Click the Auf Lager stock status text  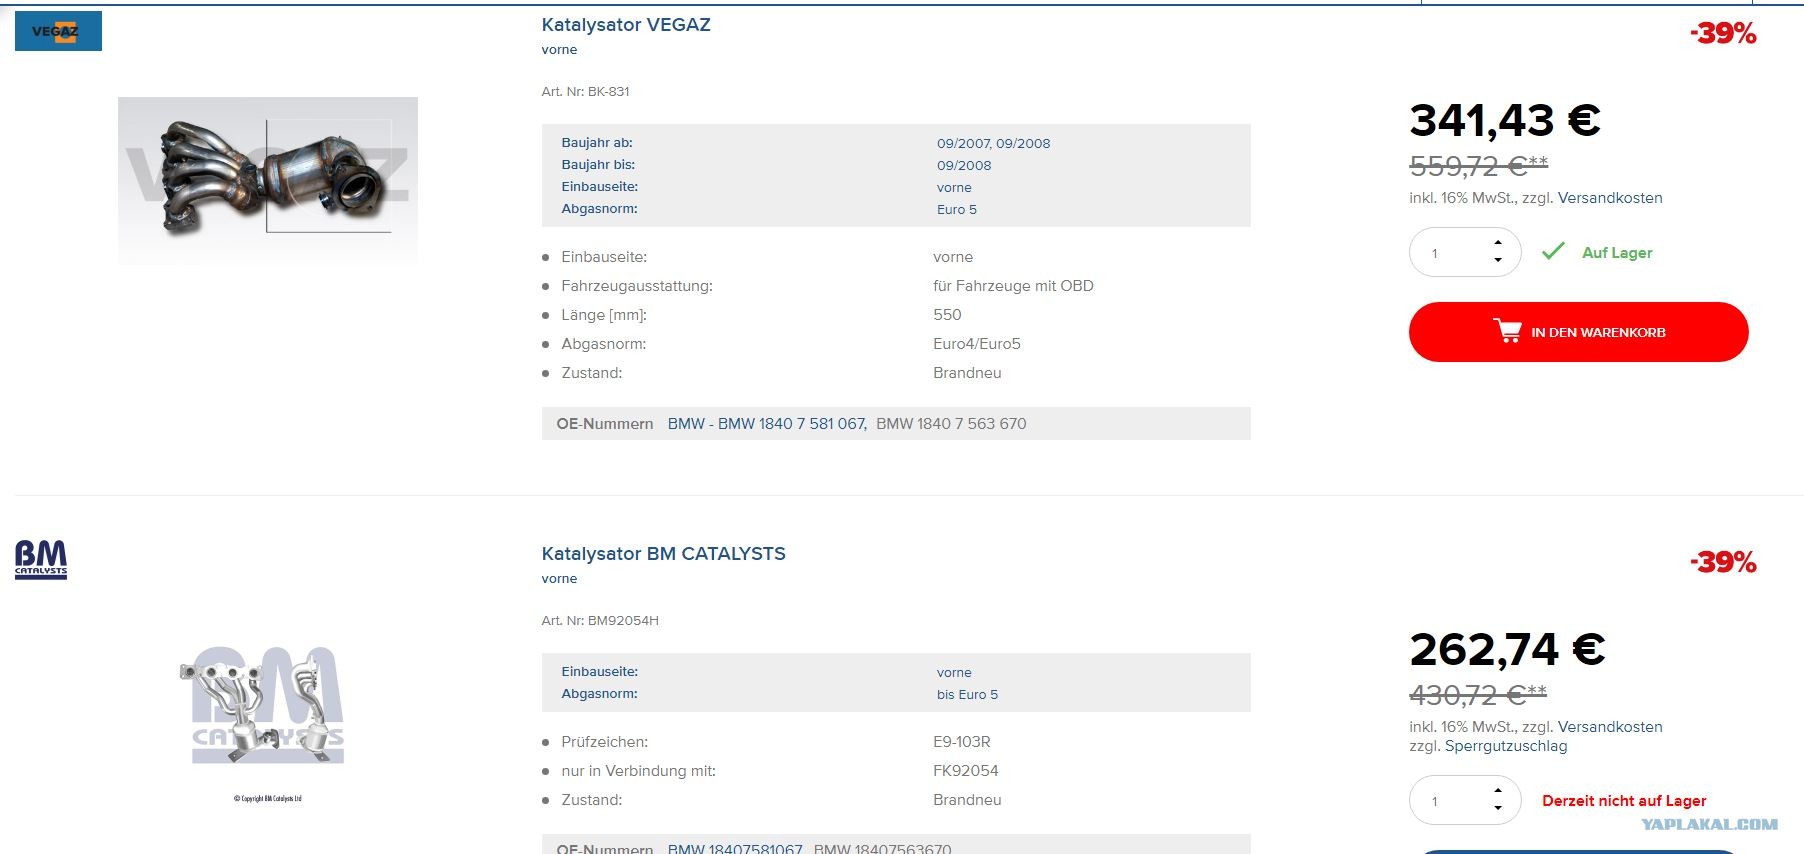click(1617, 253)
